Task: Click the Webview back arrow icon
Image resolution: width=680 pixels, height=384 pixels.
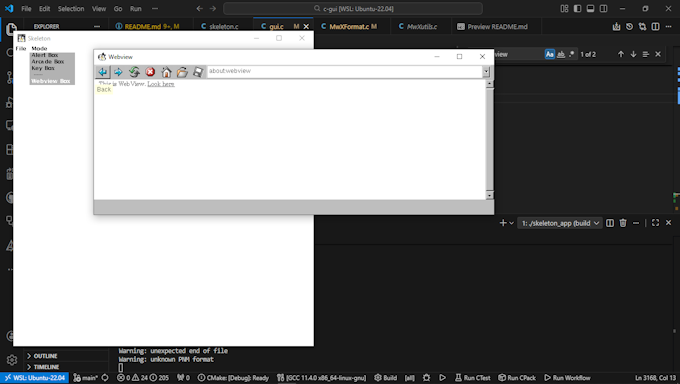Action: tap(102, 72)
